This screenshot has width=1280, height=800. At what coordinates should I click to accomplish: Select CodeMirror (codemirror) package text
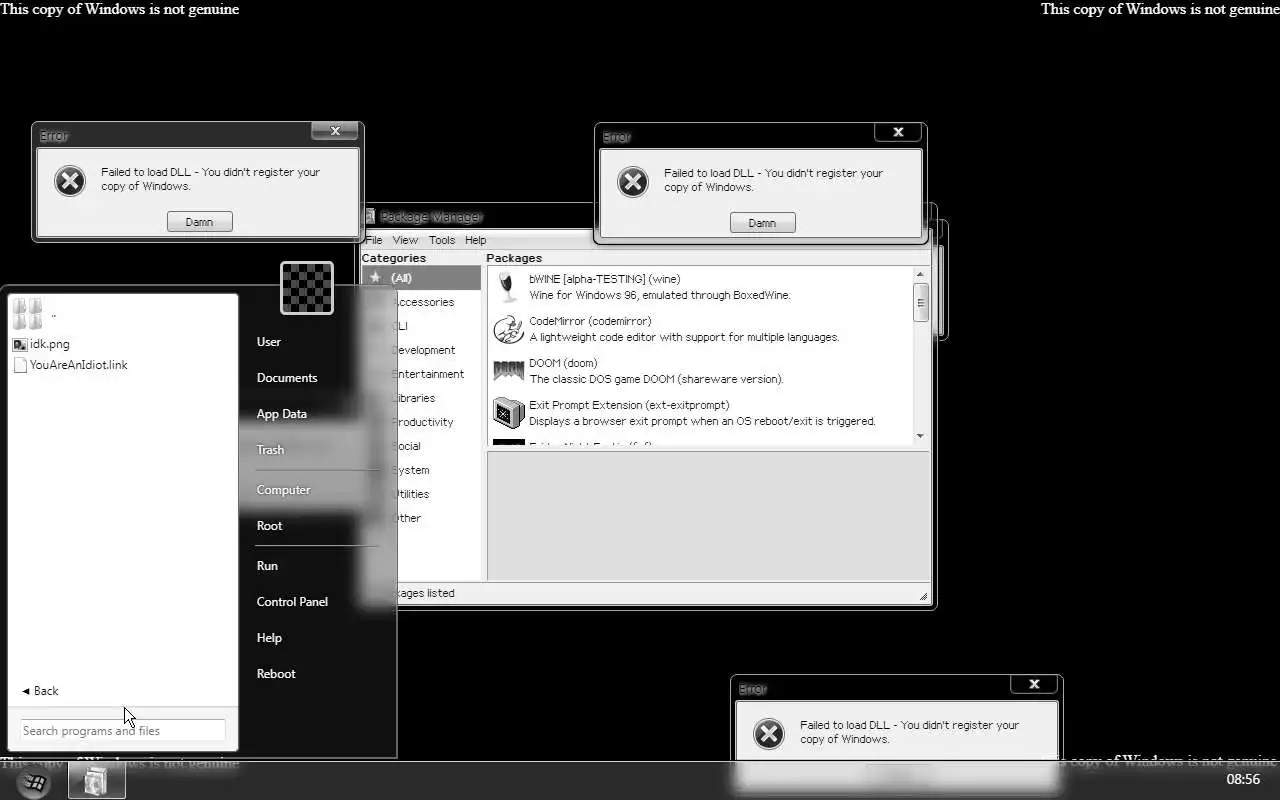click(590, 321)
